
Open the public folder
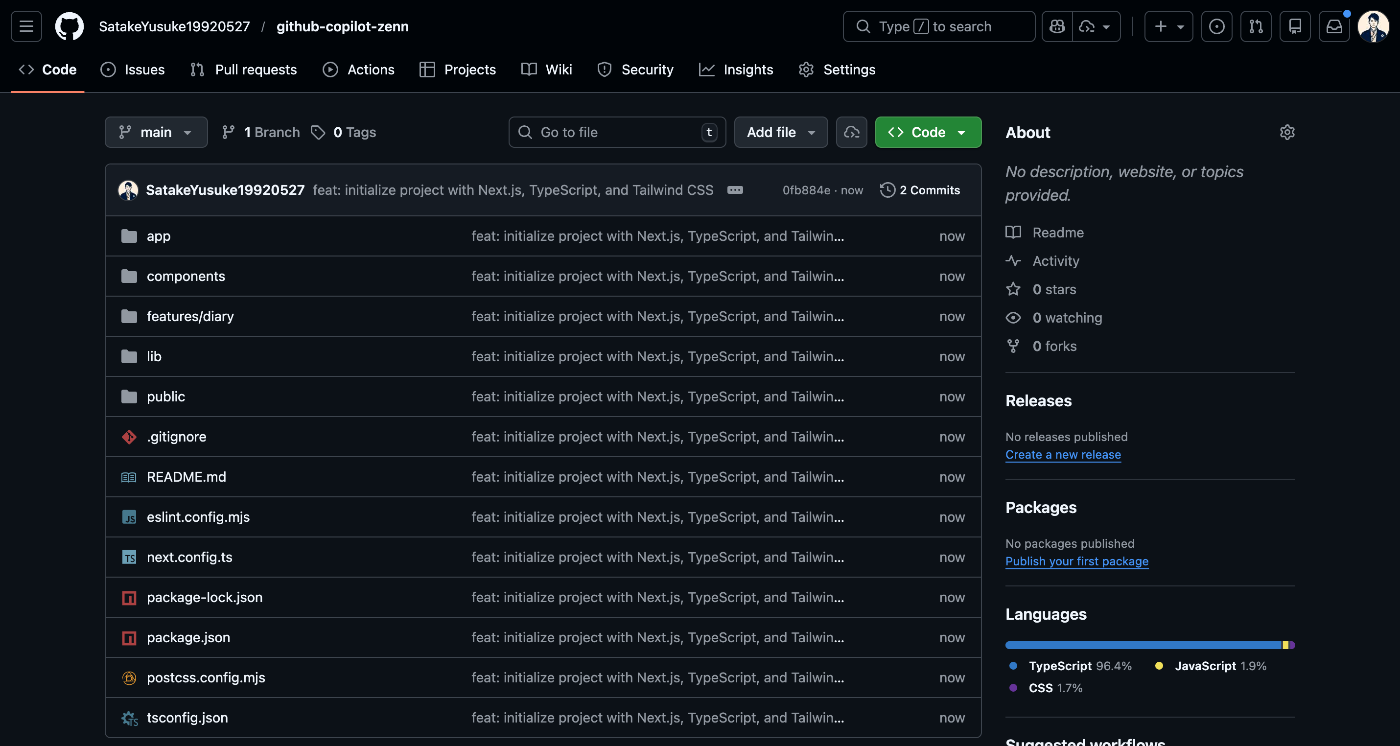coord(166,396)
